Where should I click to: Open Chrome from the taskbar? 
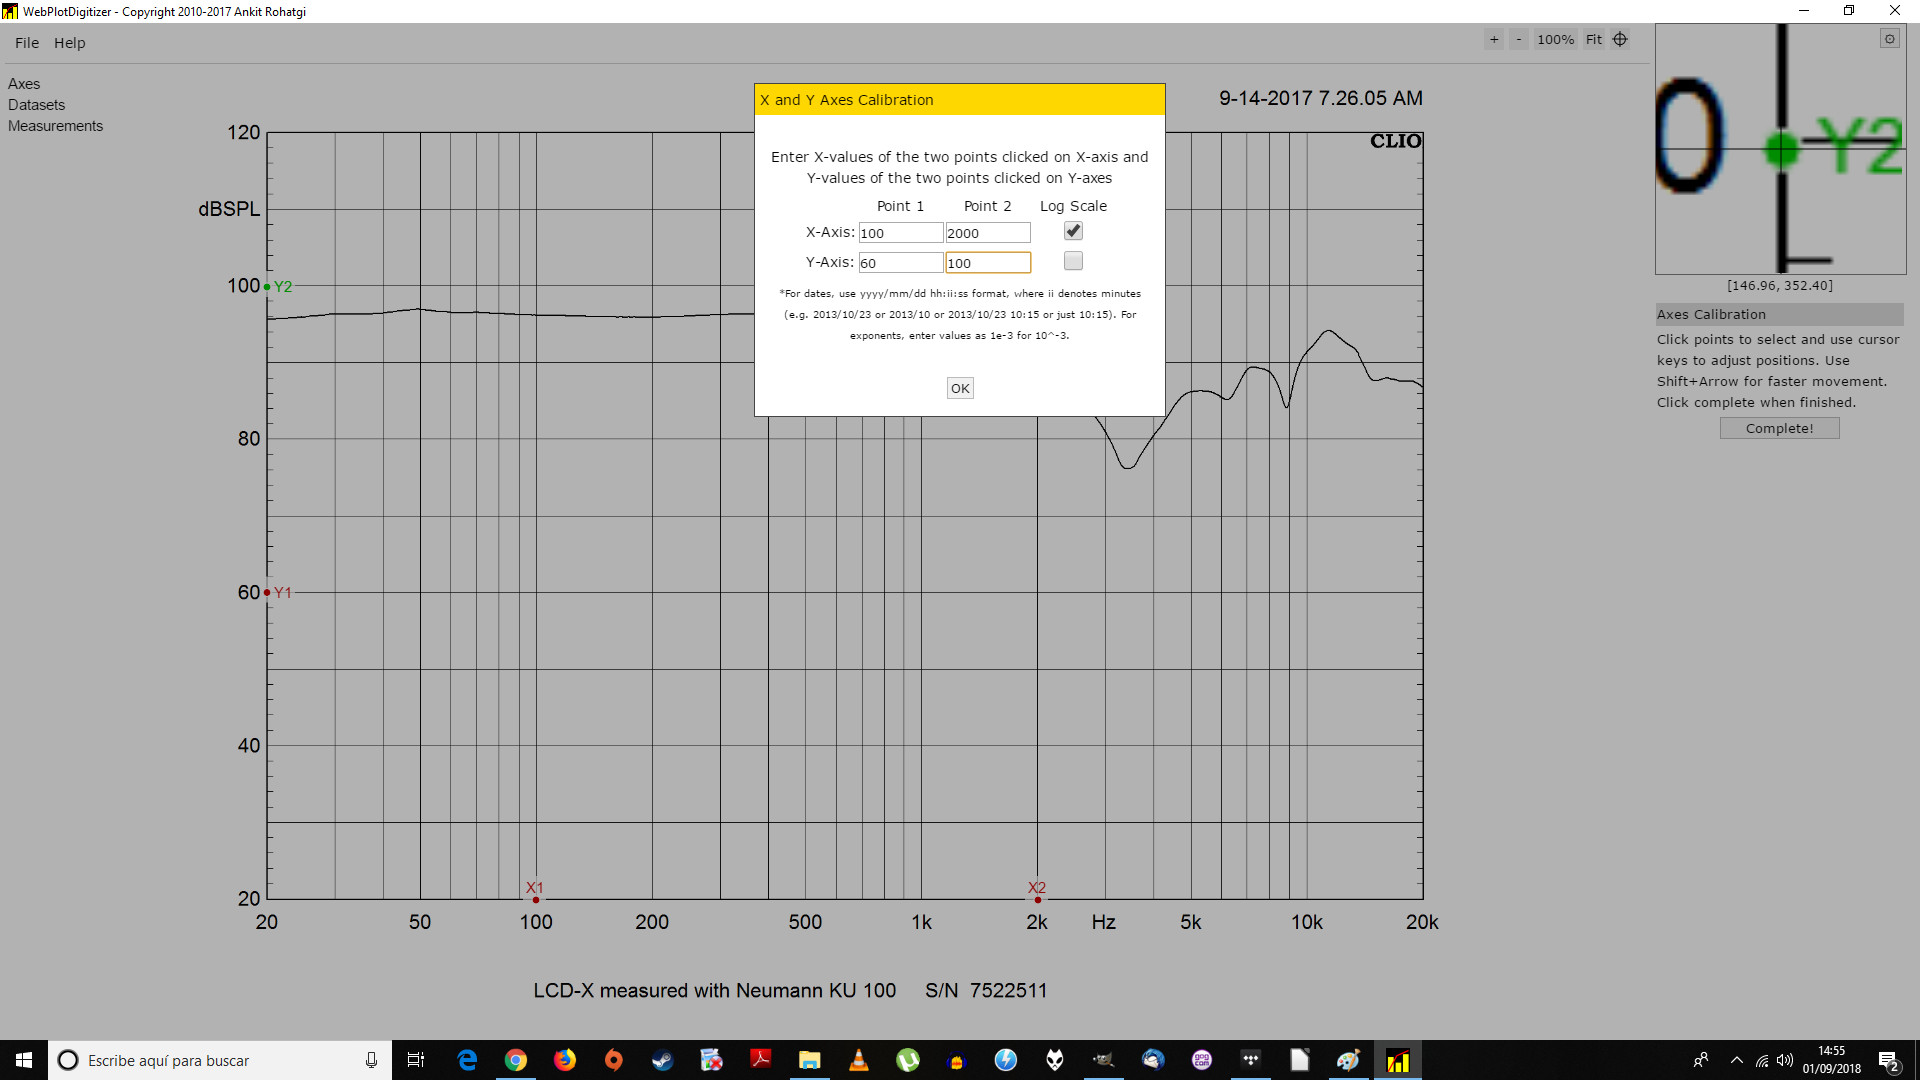[516, 1060]
